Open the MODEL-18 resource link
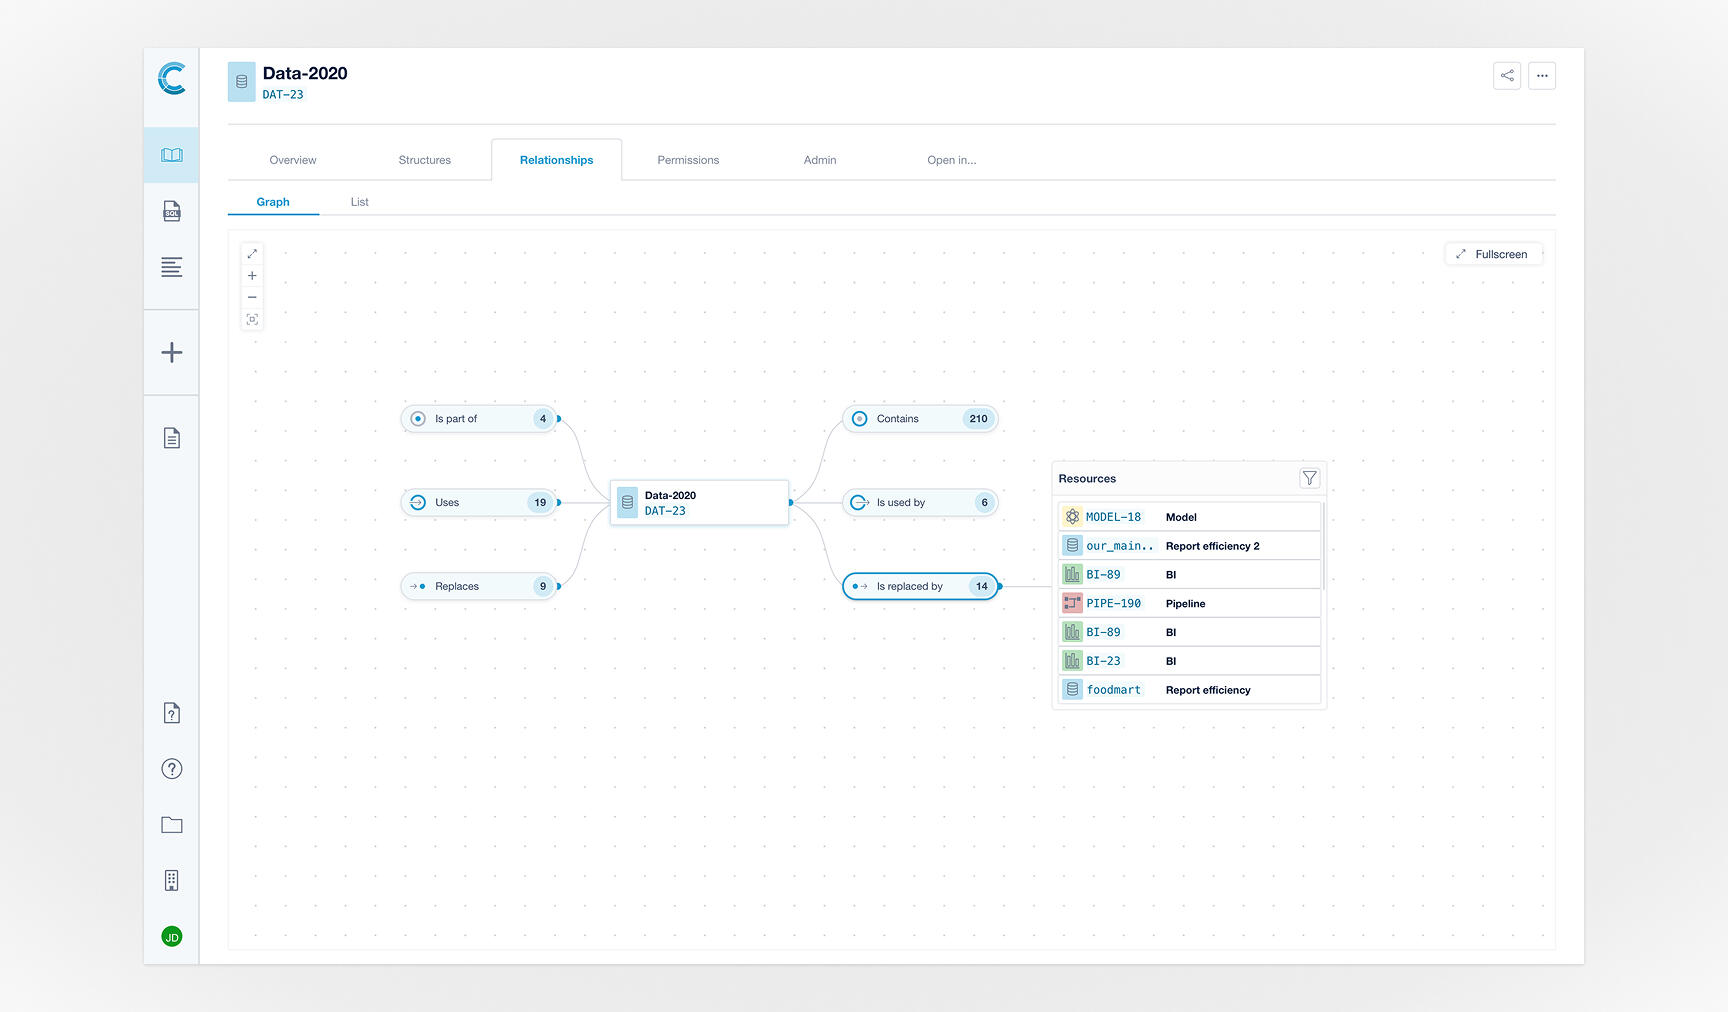 1113,517
